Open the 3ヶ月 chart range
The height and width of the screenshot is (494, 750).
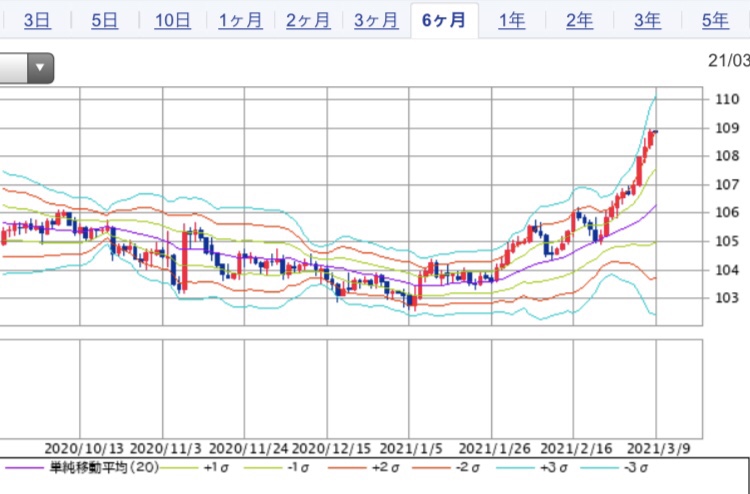(x=376, y=21)
